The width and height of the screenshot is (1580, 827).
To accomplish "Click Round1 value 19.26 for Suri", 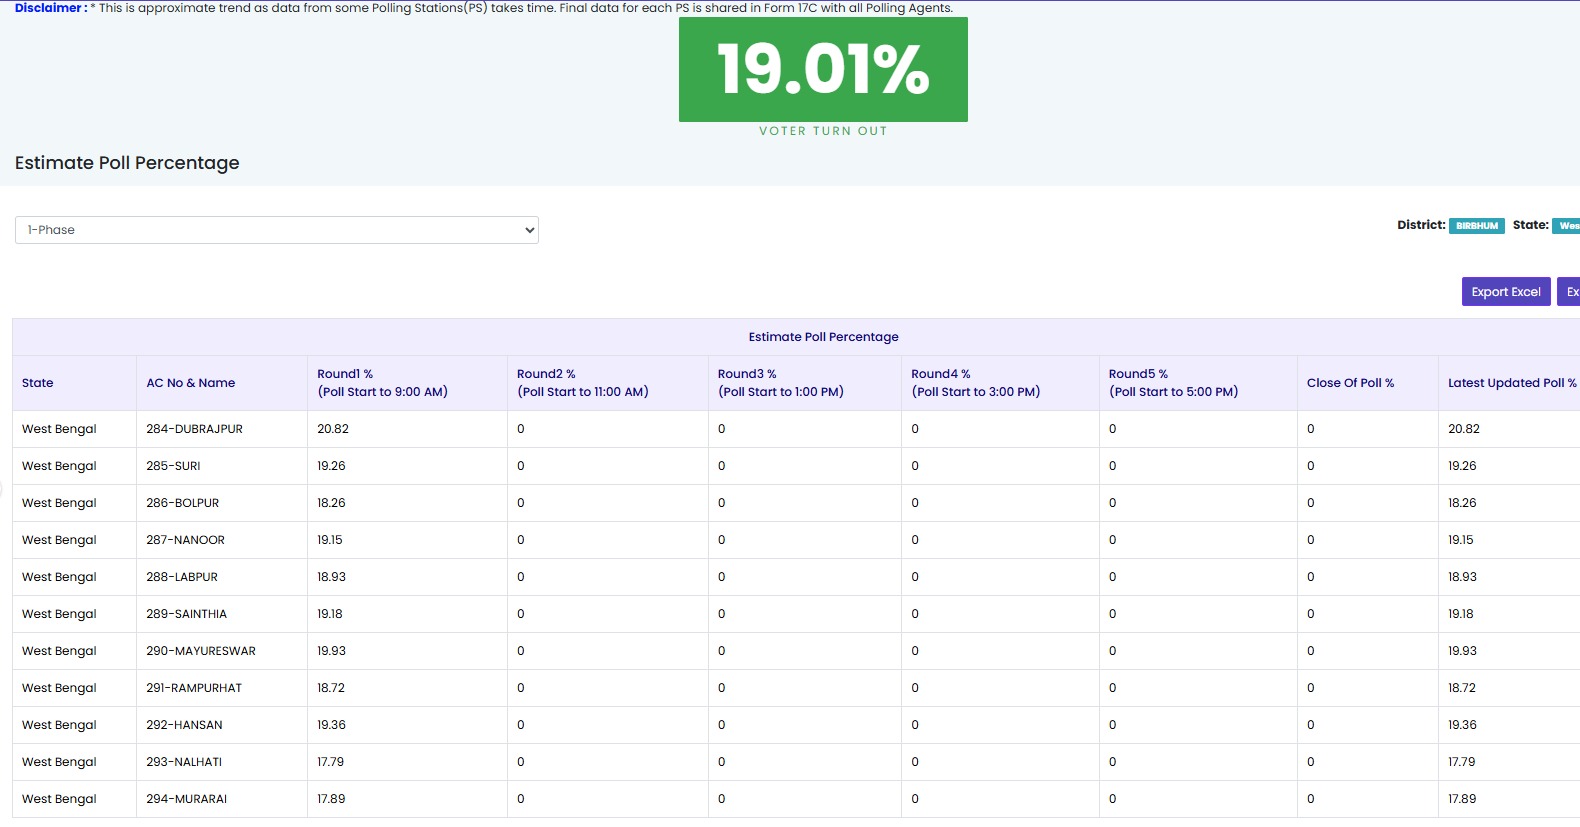I will tap(331, 466).
